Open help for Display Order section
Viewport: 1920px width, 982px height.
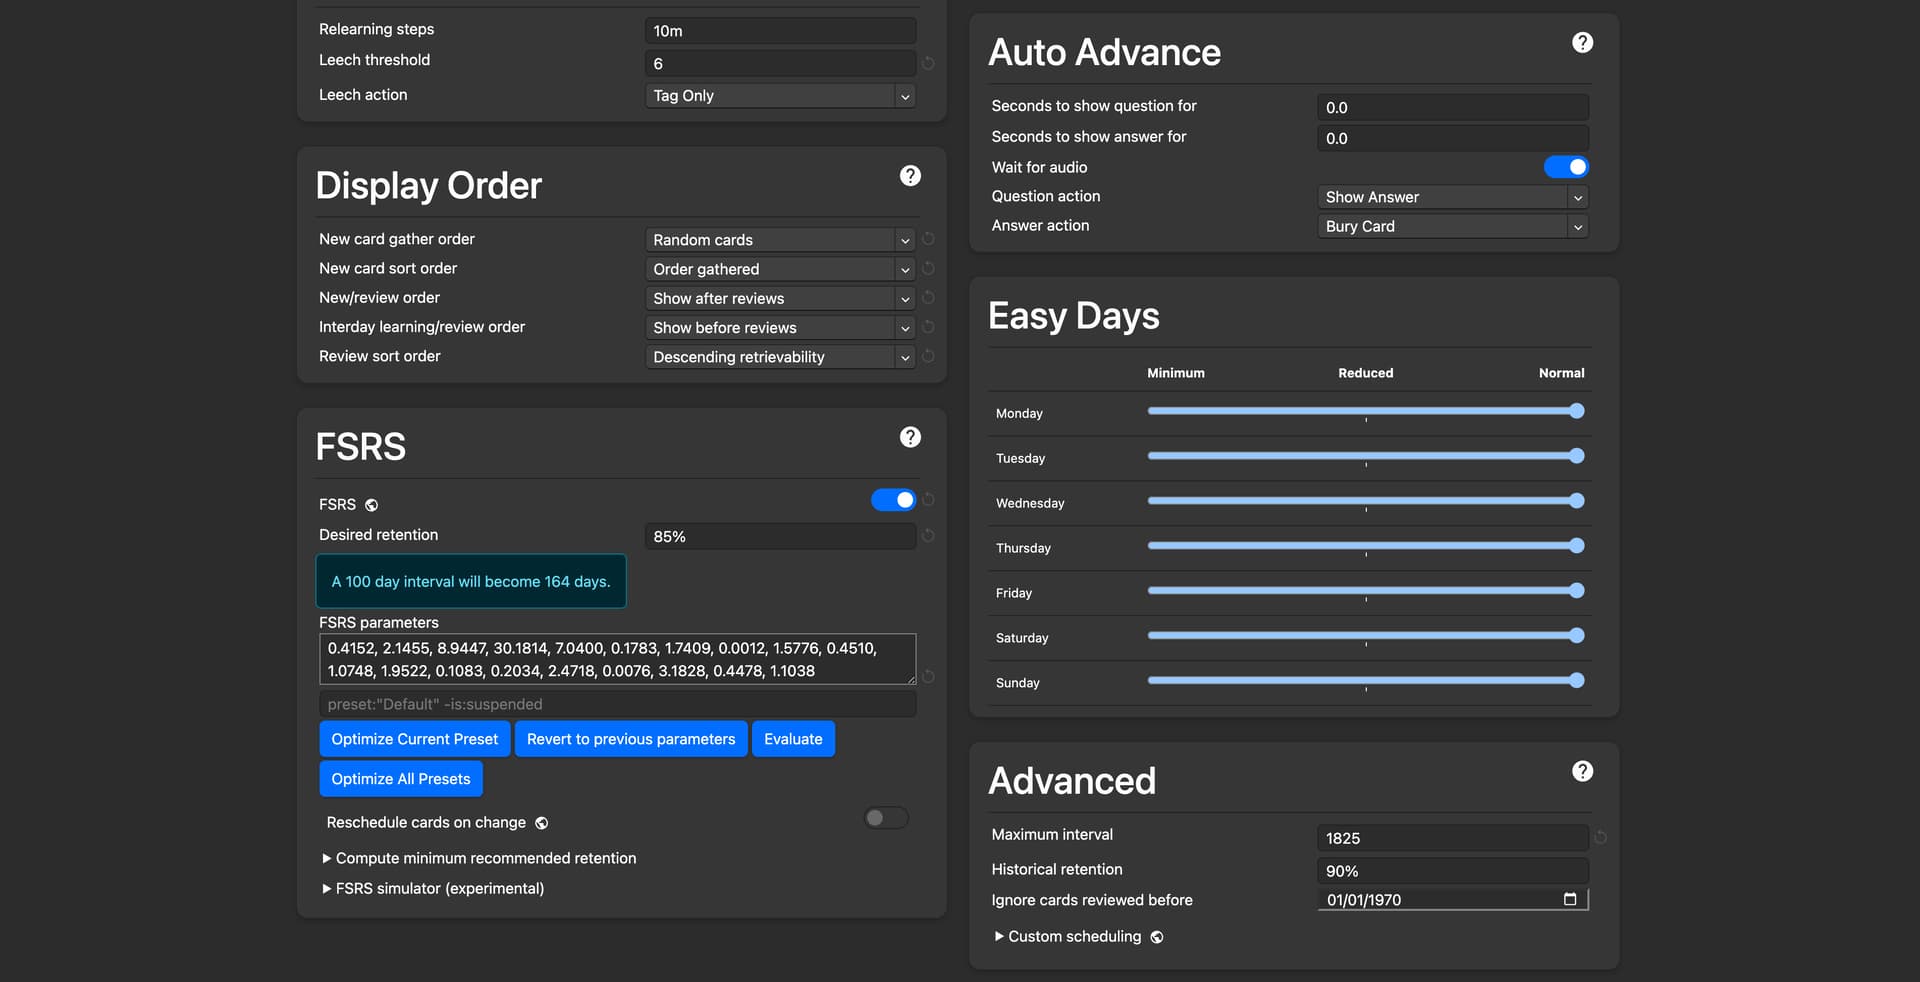910,176
